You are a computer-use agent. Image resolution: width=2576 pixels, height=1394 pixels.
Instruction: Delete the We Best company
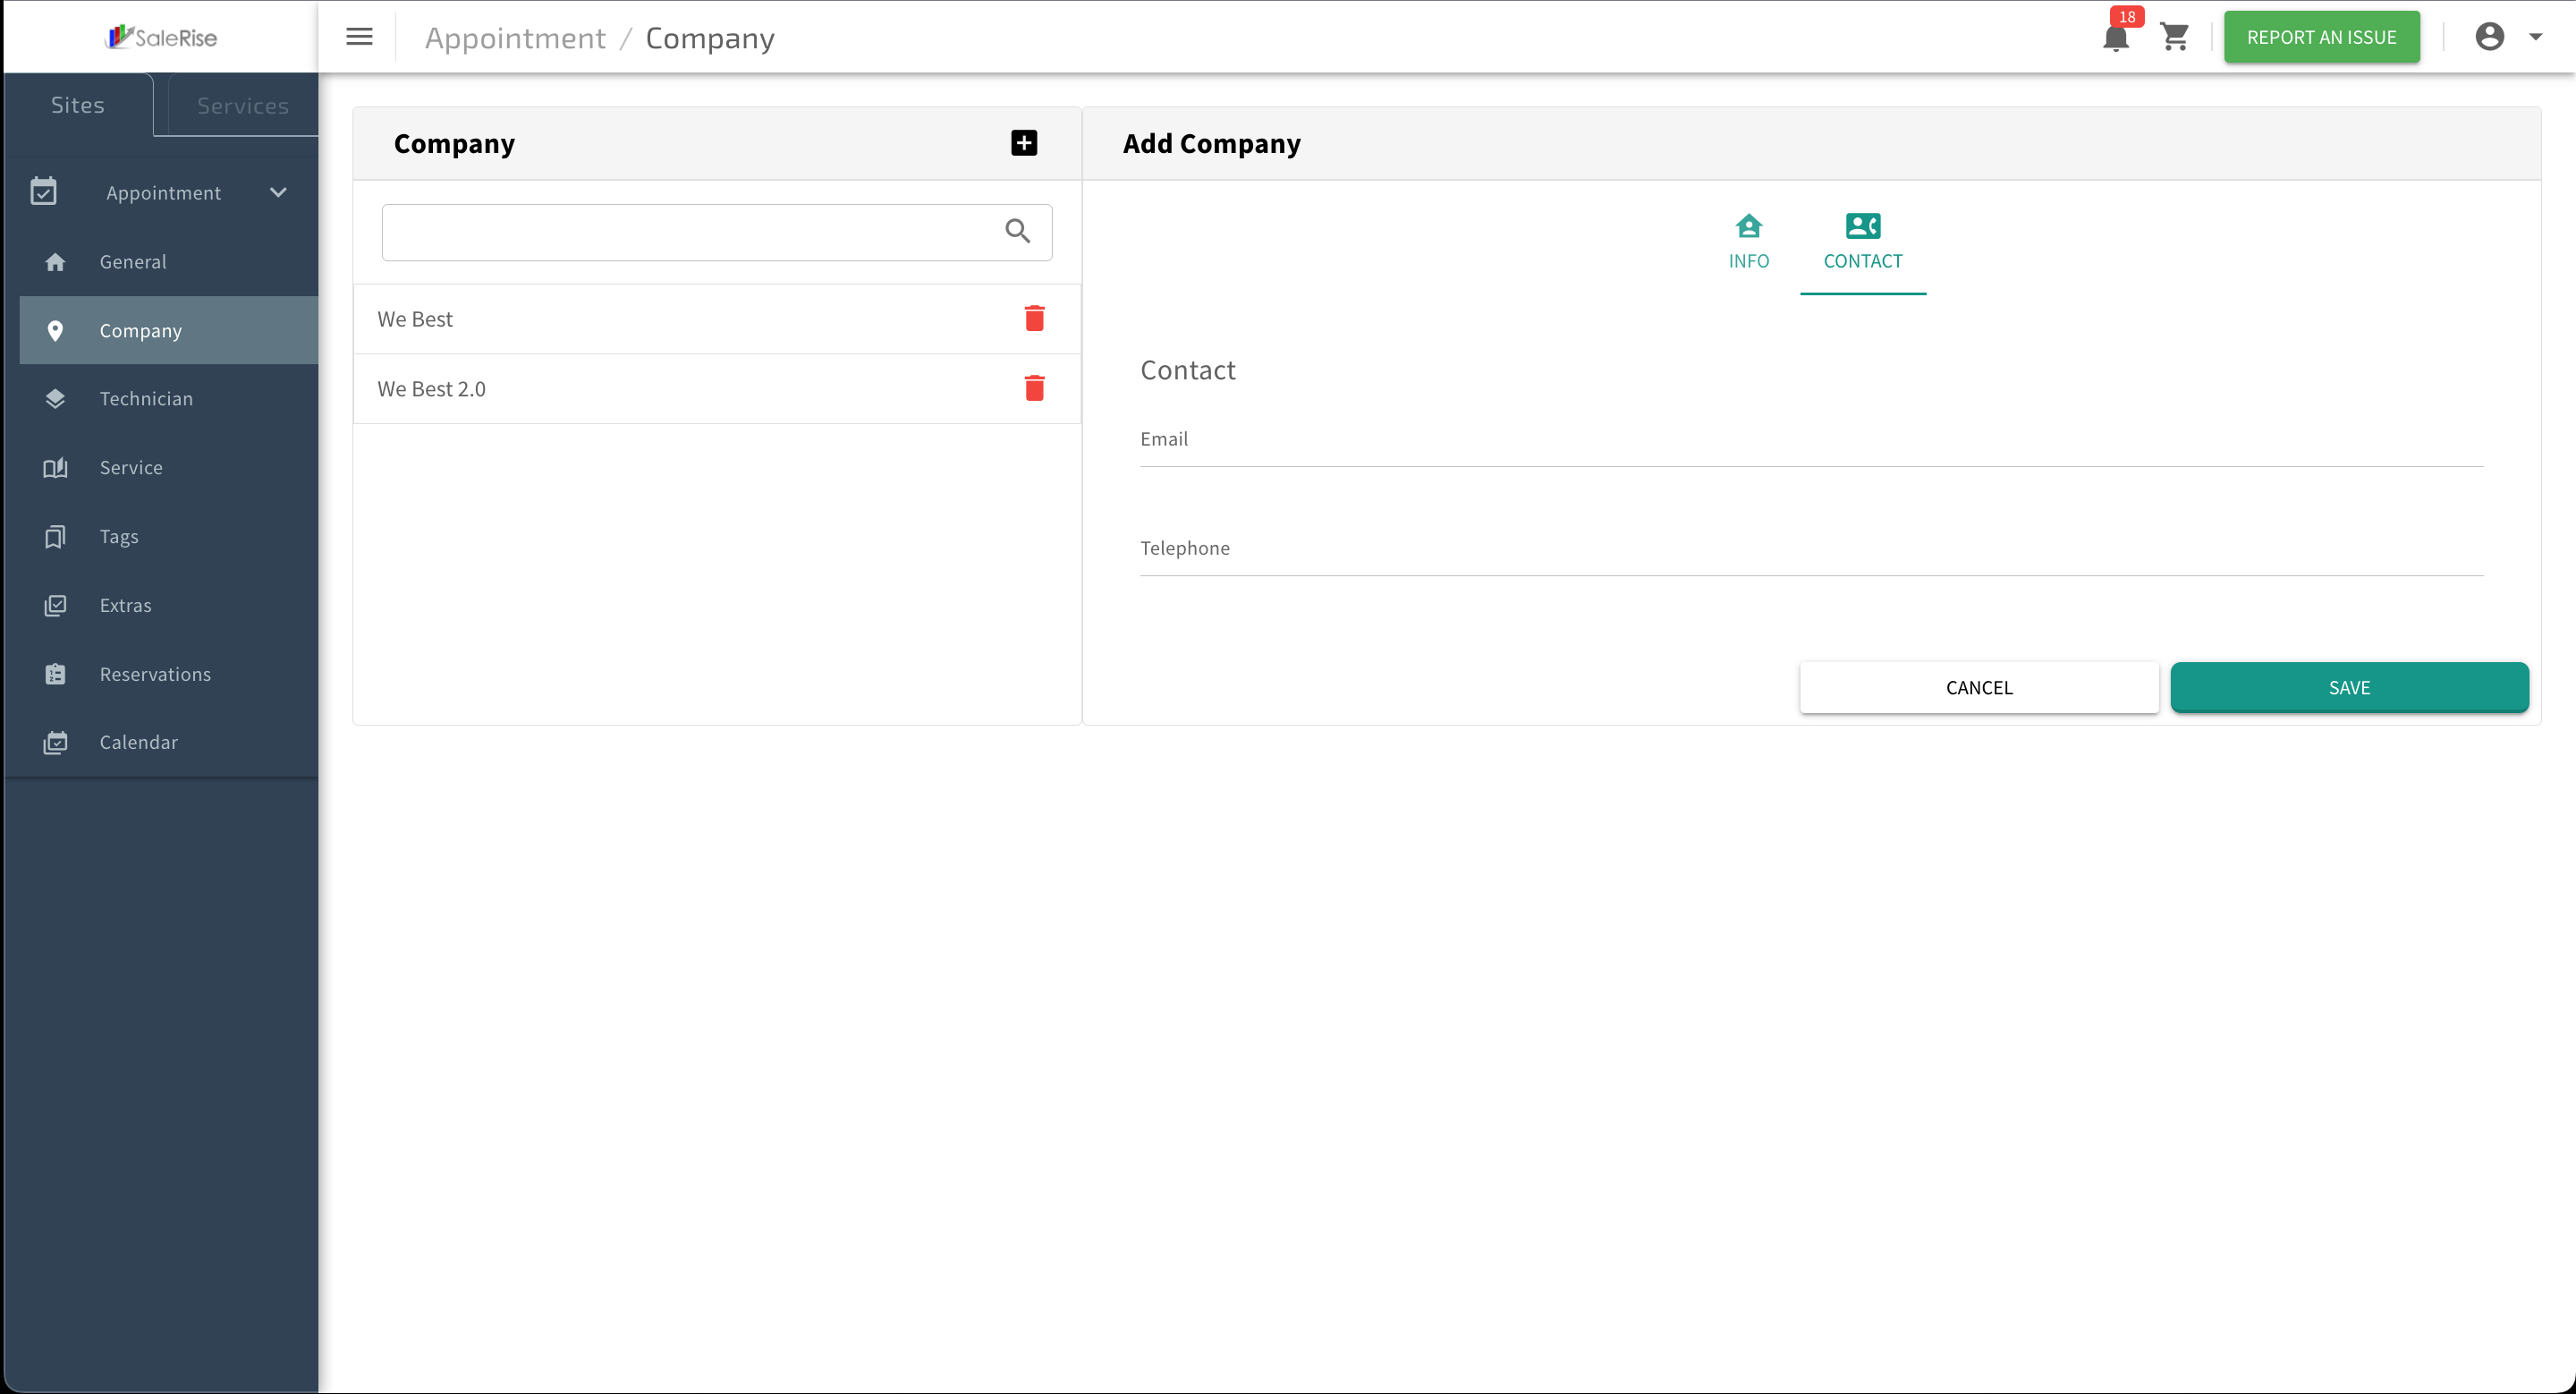1034,319
